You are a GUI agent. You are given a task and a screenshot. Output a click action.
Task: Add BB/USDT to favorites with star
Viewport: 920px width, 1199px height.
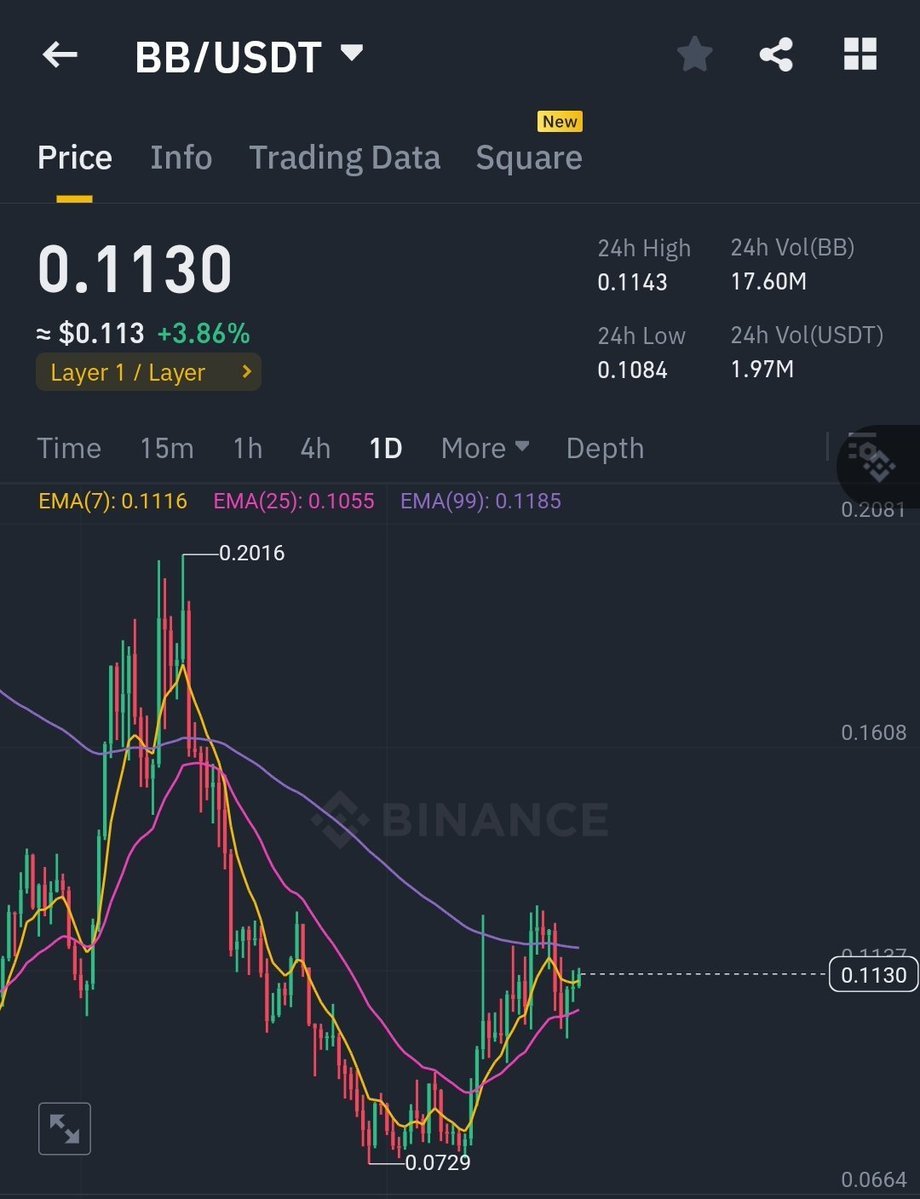pyautogui.click(x=694, y=55)
